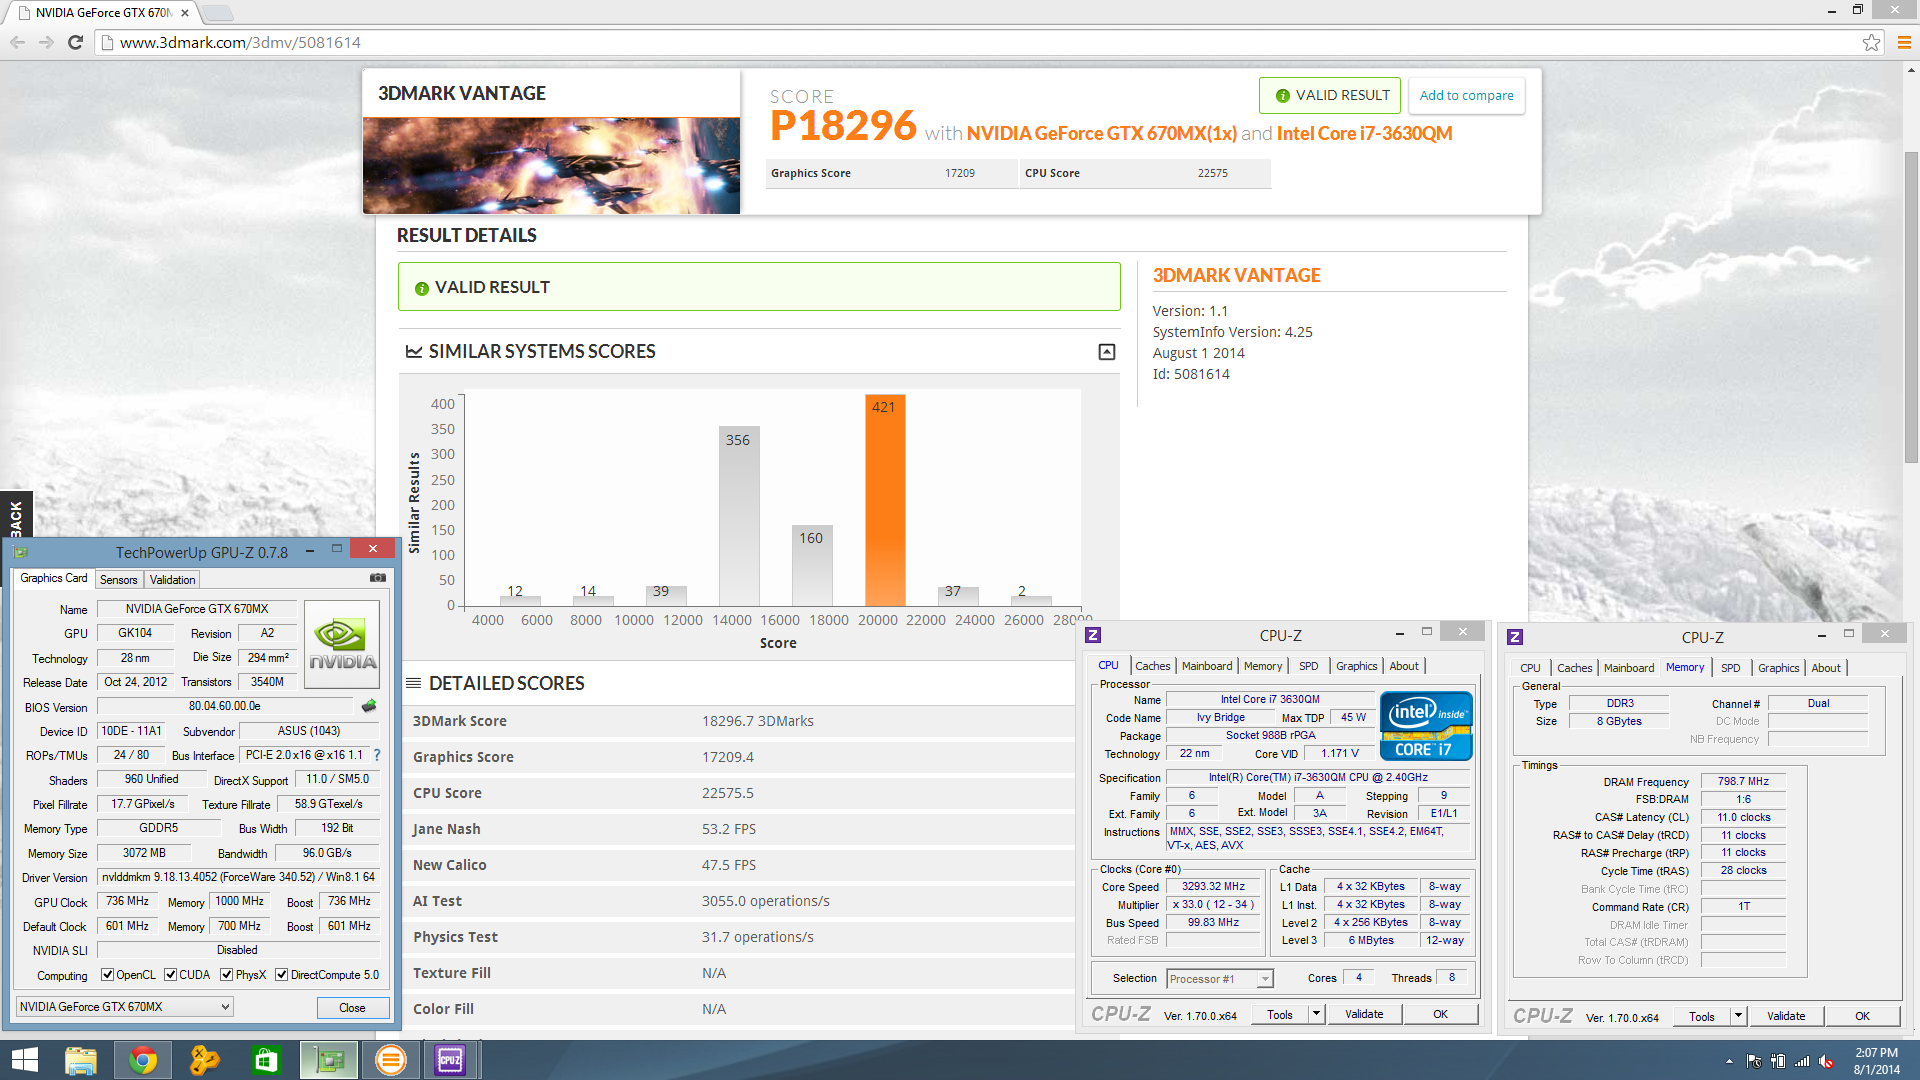The width and height of the screenshot is (1920, 1080).
Task: Open Mainboard tab in left CPU-Z
Action: (1207, 666)
